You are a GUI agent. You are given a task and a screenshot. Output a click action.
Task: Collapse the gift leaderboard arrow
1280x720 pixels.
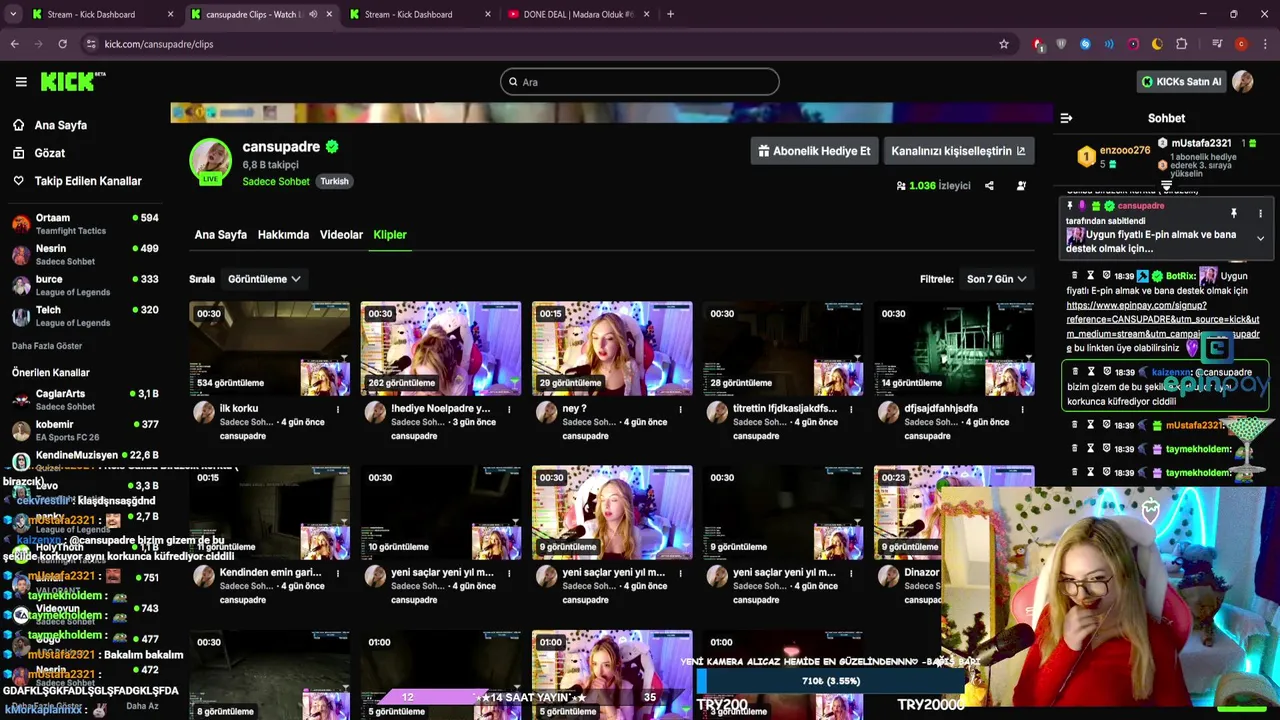tap(1166, 187)
